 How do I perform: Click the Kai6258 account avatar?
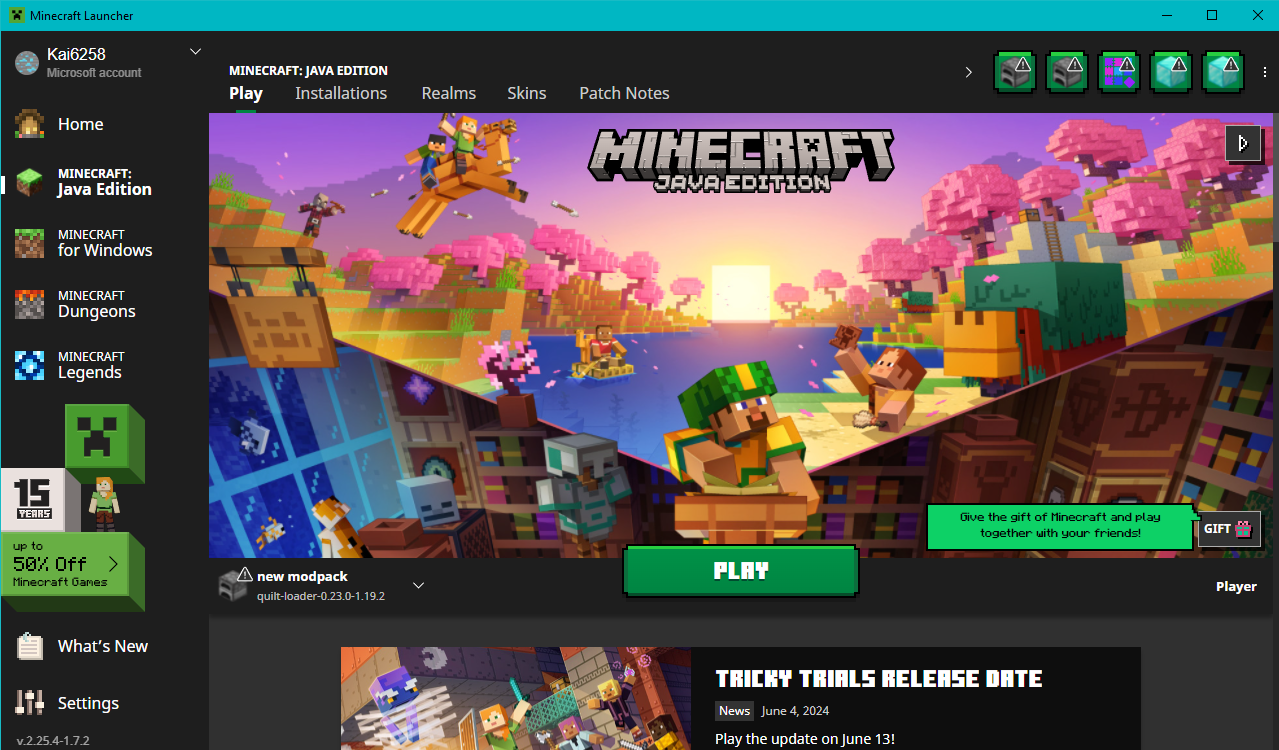pos(27,62)
